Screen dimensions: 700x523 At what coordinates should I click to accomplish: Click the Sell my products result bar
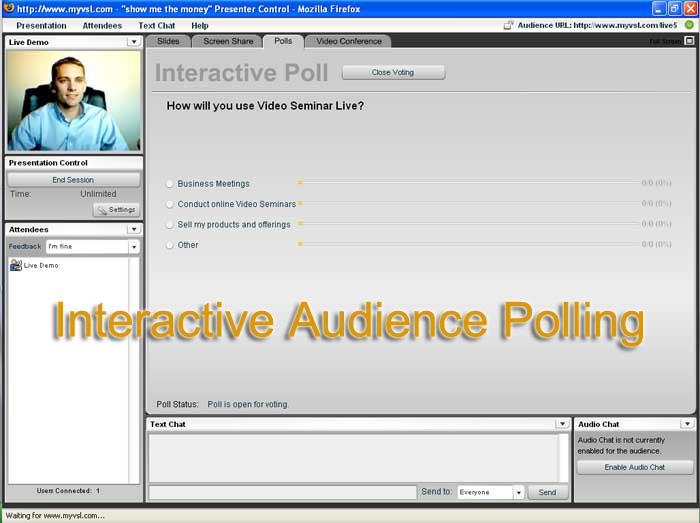pyautogui.click(x=469, y=224)
